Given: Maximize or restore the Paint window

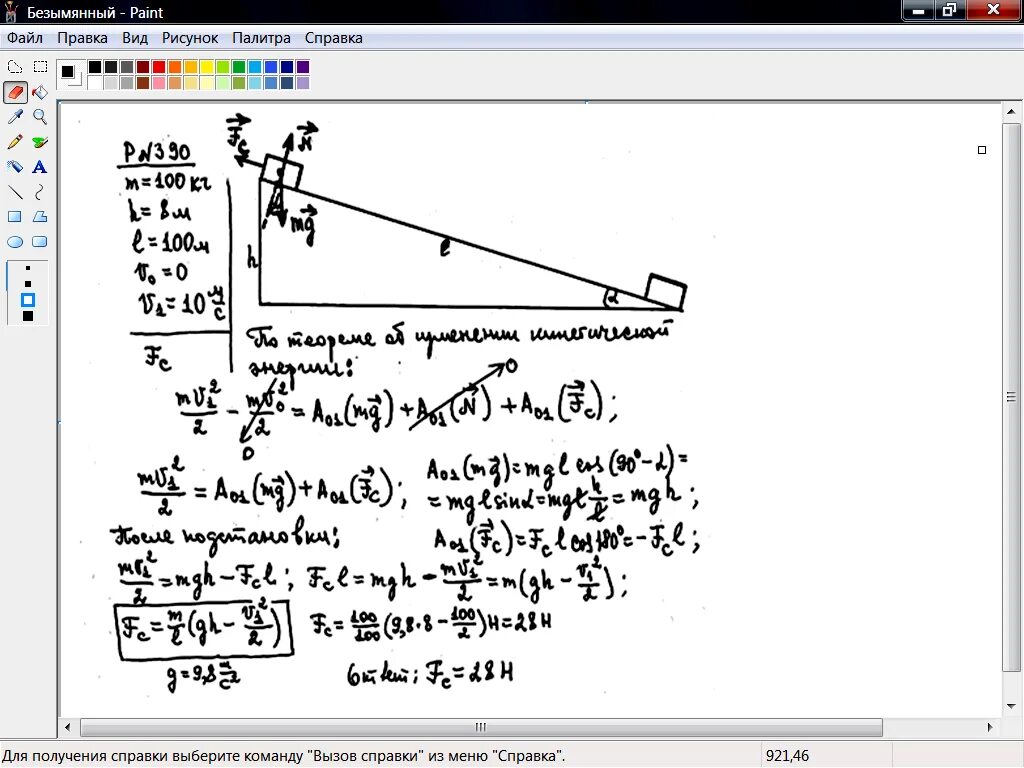Looking at the screenshot, I should [x=949, y=10].
